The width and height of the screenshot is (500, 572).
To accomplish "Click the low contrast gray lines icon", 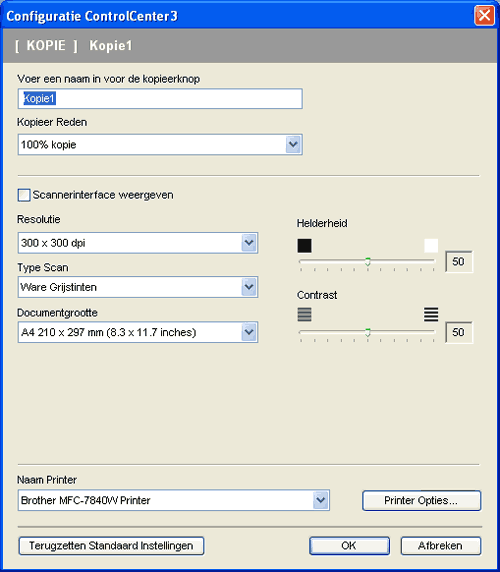I will (x=305, y=314).
